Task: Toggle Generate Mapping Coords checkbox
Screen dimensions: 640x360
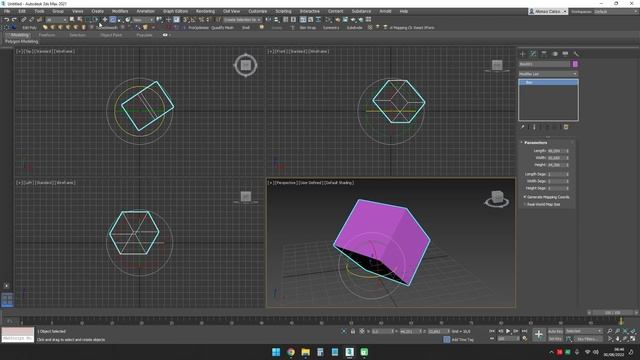Action: coord(525,197)
